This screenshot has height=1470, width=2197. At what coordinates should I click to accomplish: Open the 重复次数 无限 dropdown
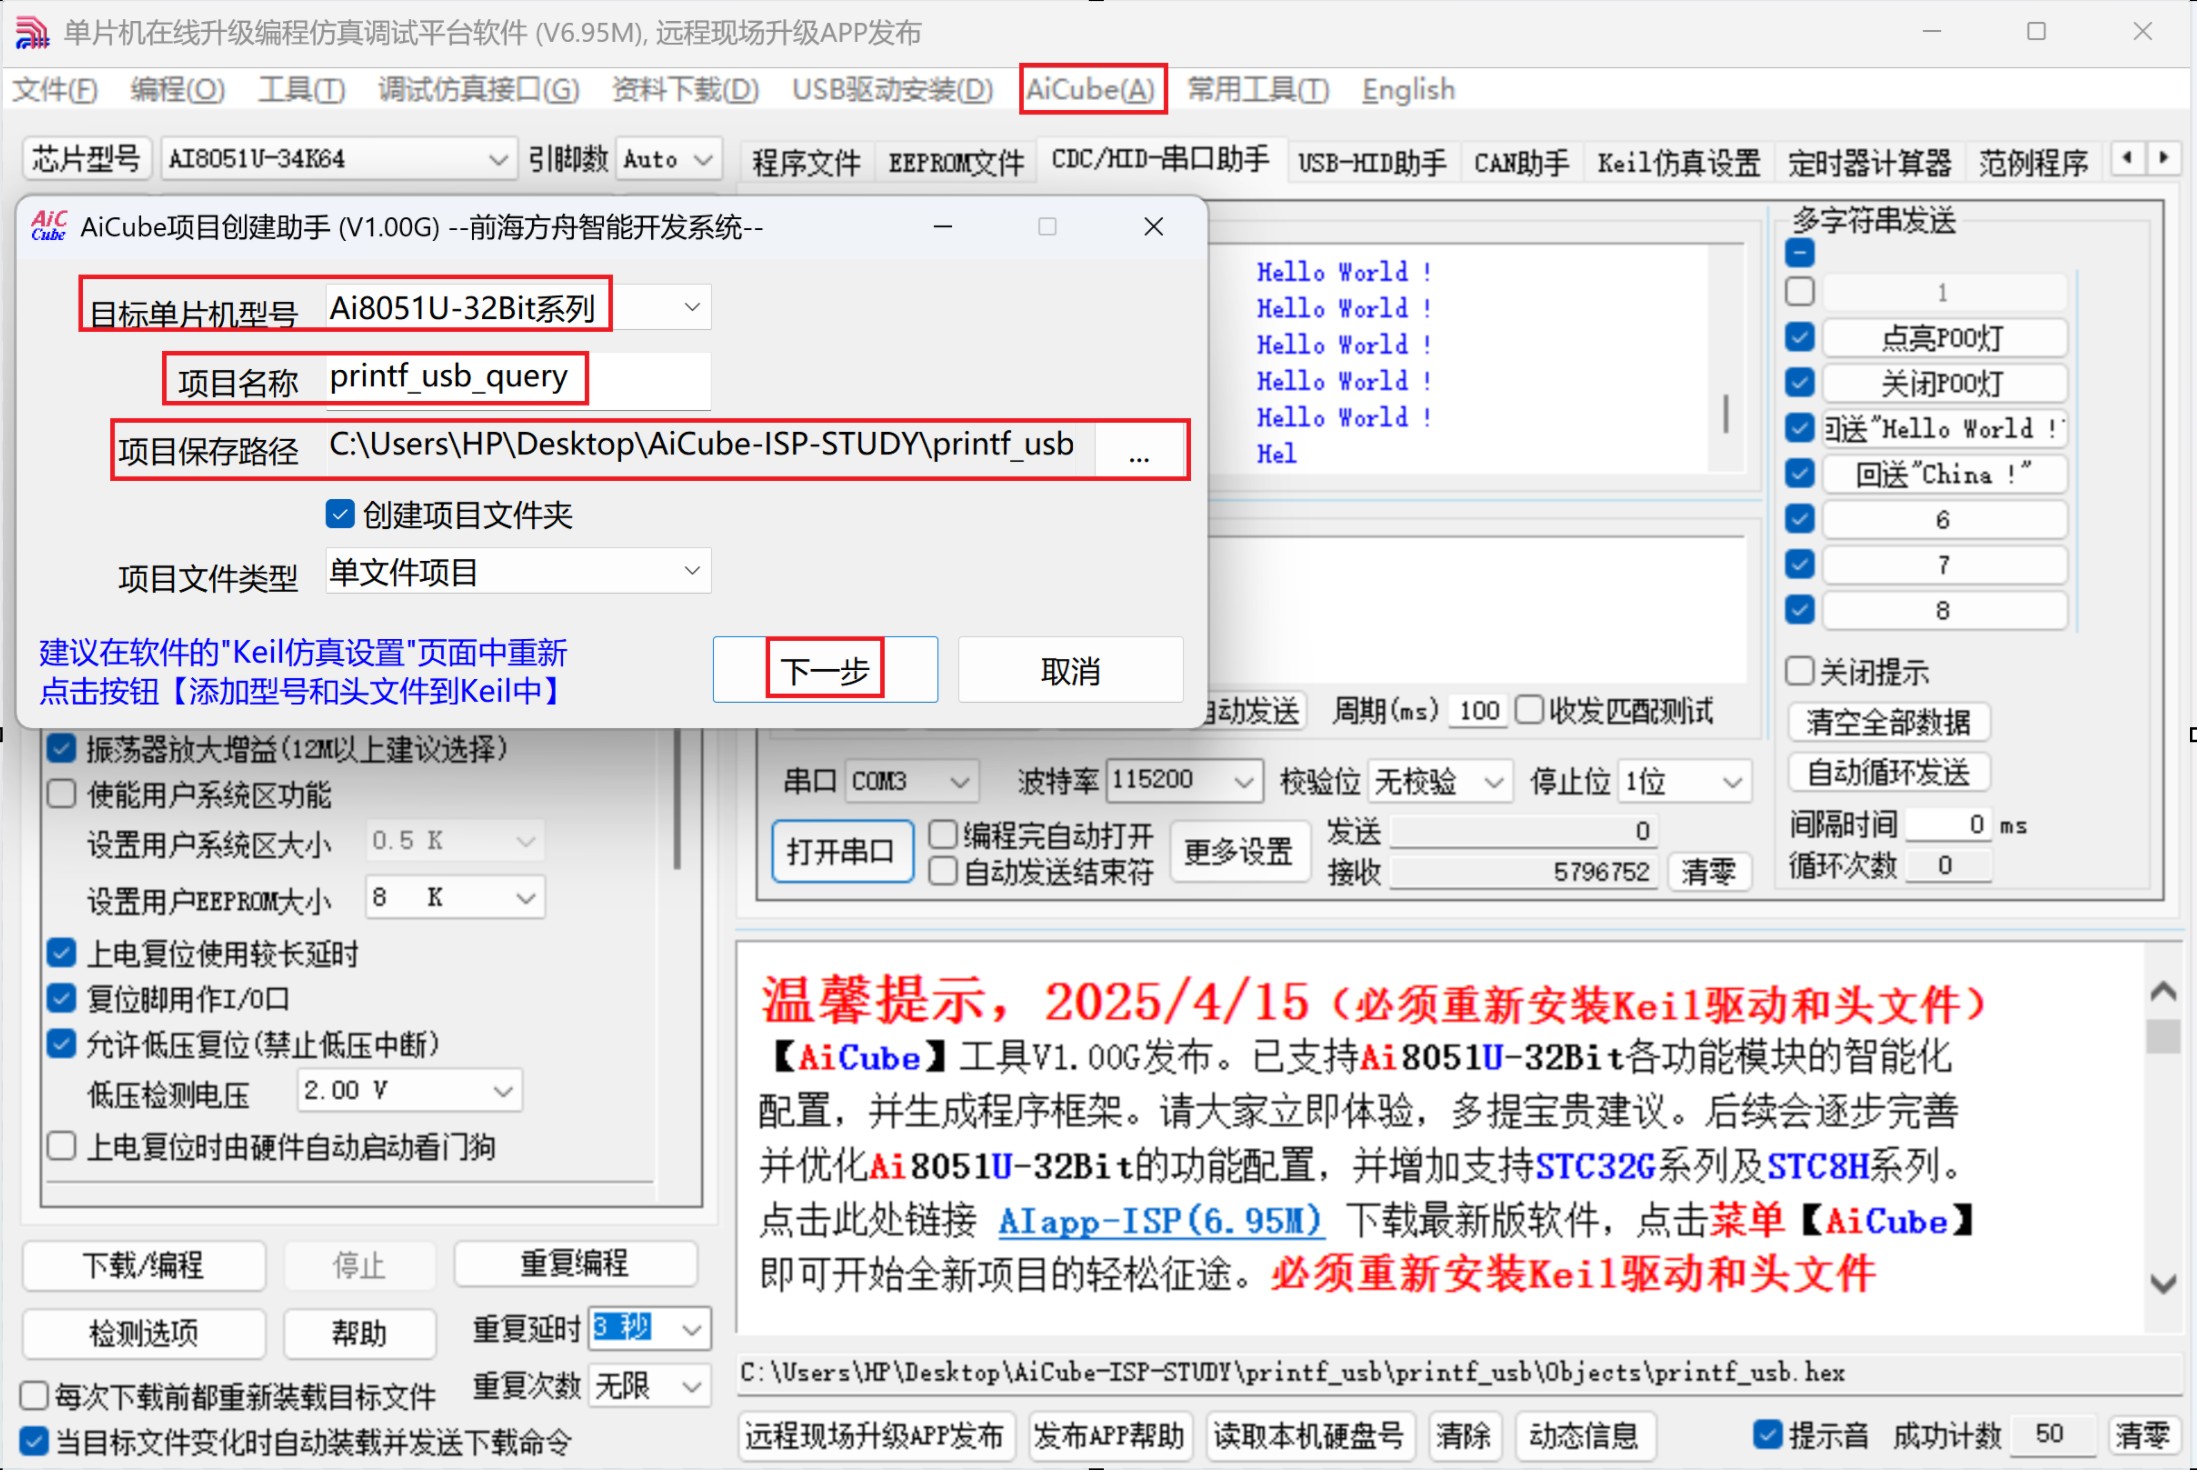tap(650, 1386)
